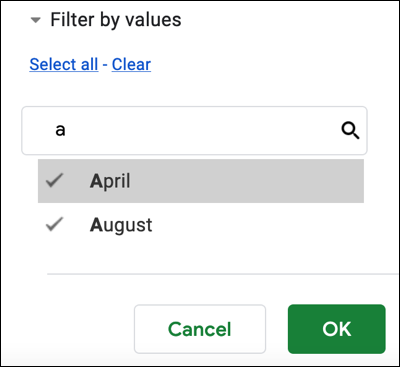Uncheck the August value
Screen dimensions: 400x367
[x=54, y=224]
